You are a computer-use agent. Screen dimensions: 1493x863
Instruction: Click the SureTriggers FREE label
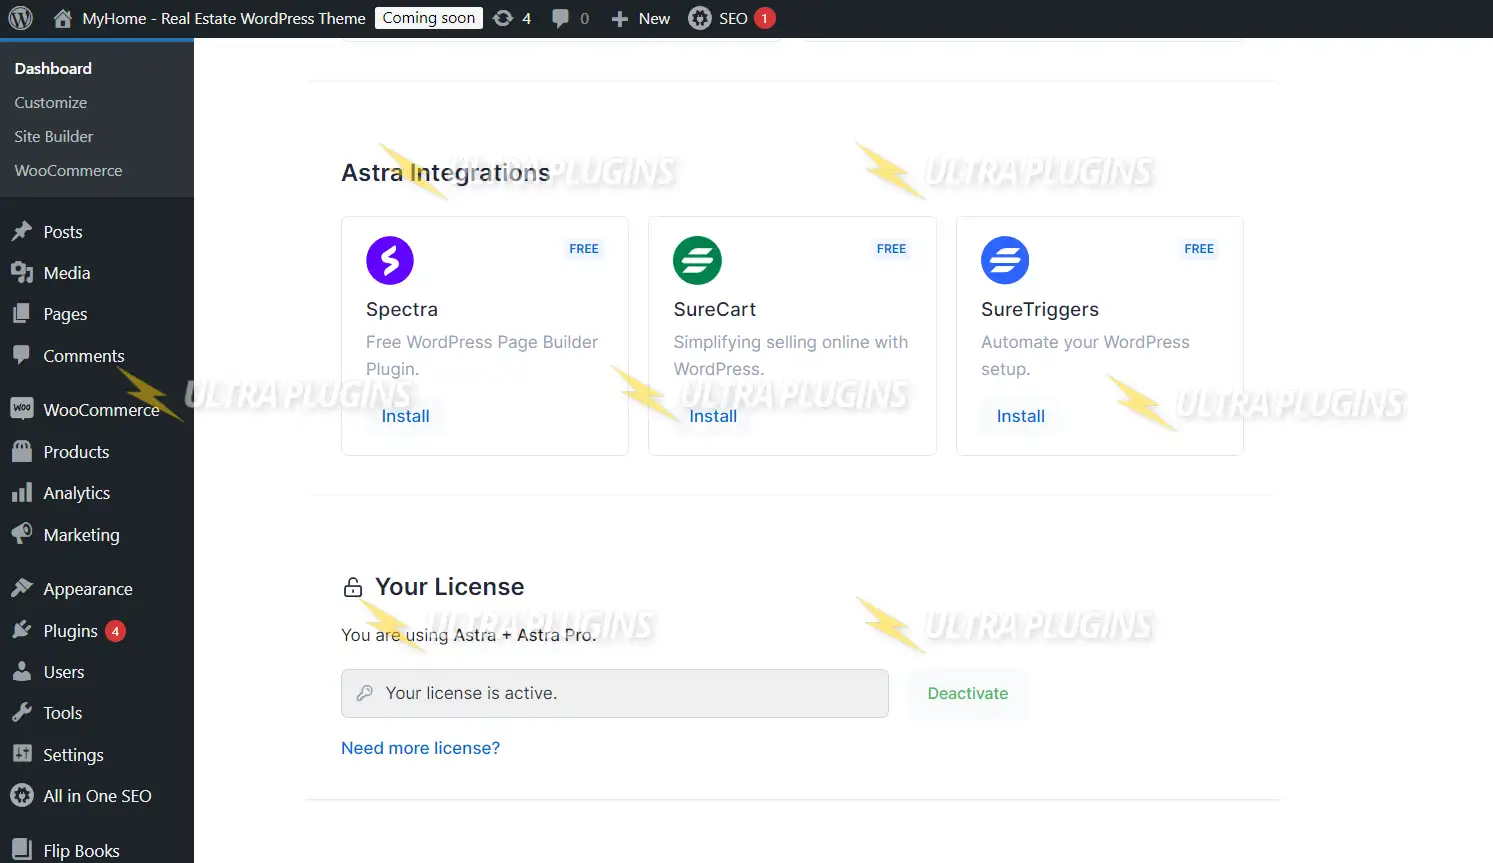pos(1199,248)
